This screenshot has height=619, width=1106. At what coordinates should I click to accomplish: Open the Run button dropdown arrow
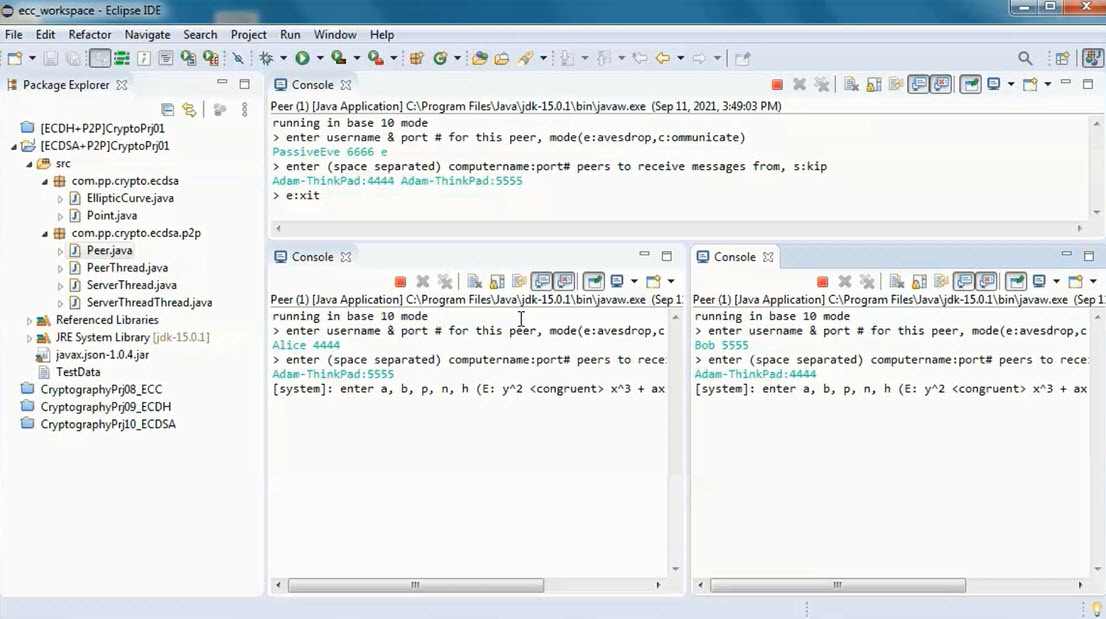[318, 58]
